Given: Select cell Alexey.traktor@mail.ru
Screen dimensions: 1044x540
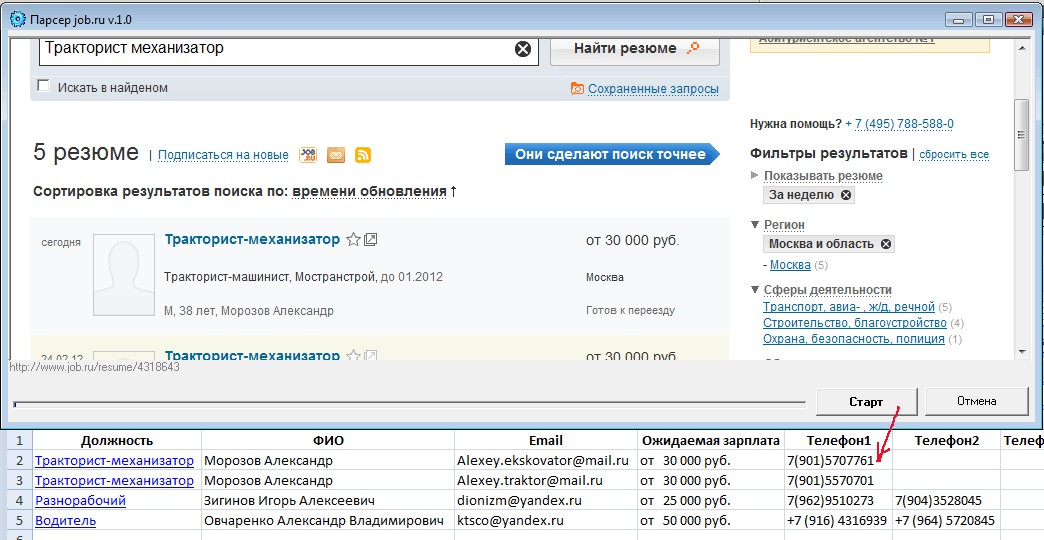Looking at the screenshot, I should [x=546, y=481].
